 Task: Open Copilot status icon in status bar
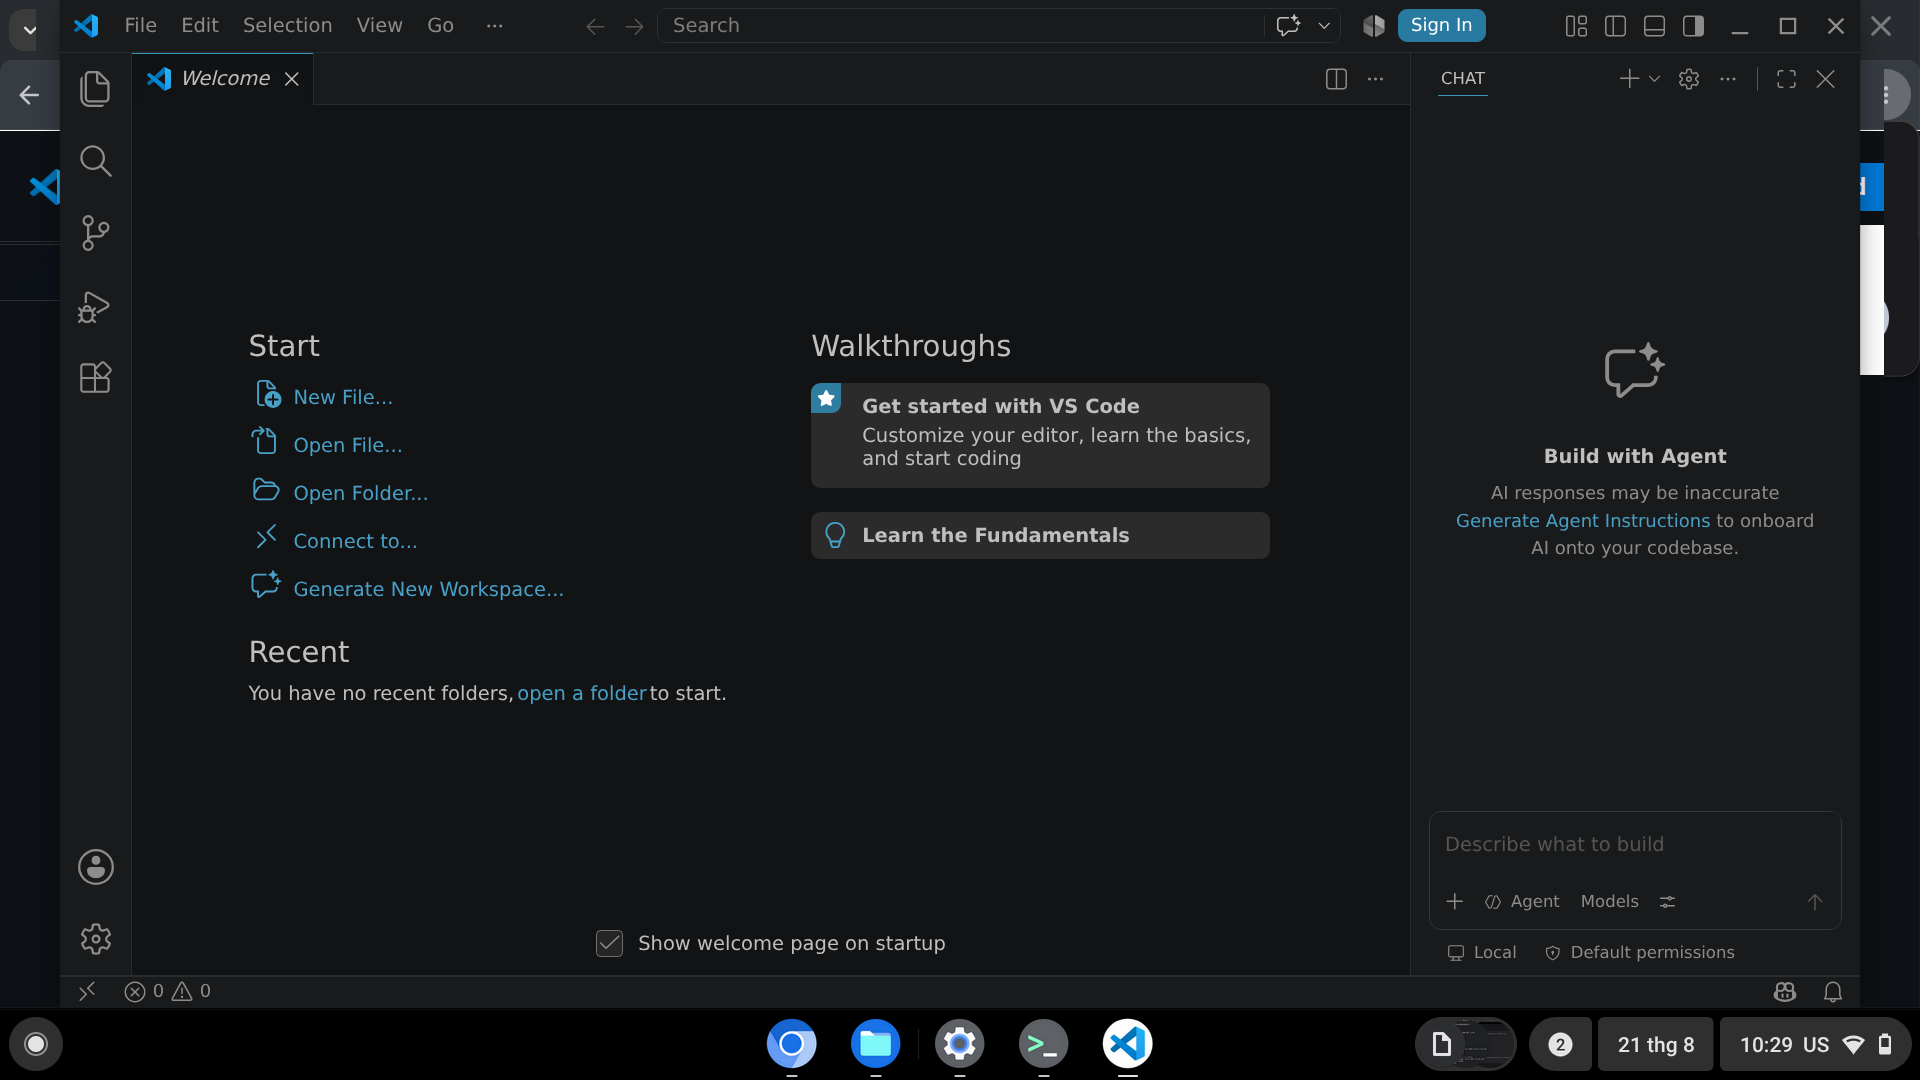(1785, 991)
